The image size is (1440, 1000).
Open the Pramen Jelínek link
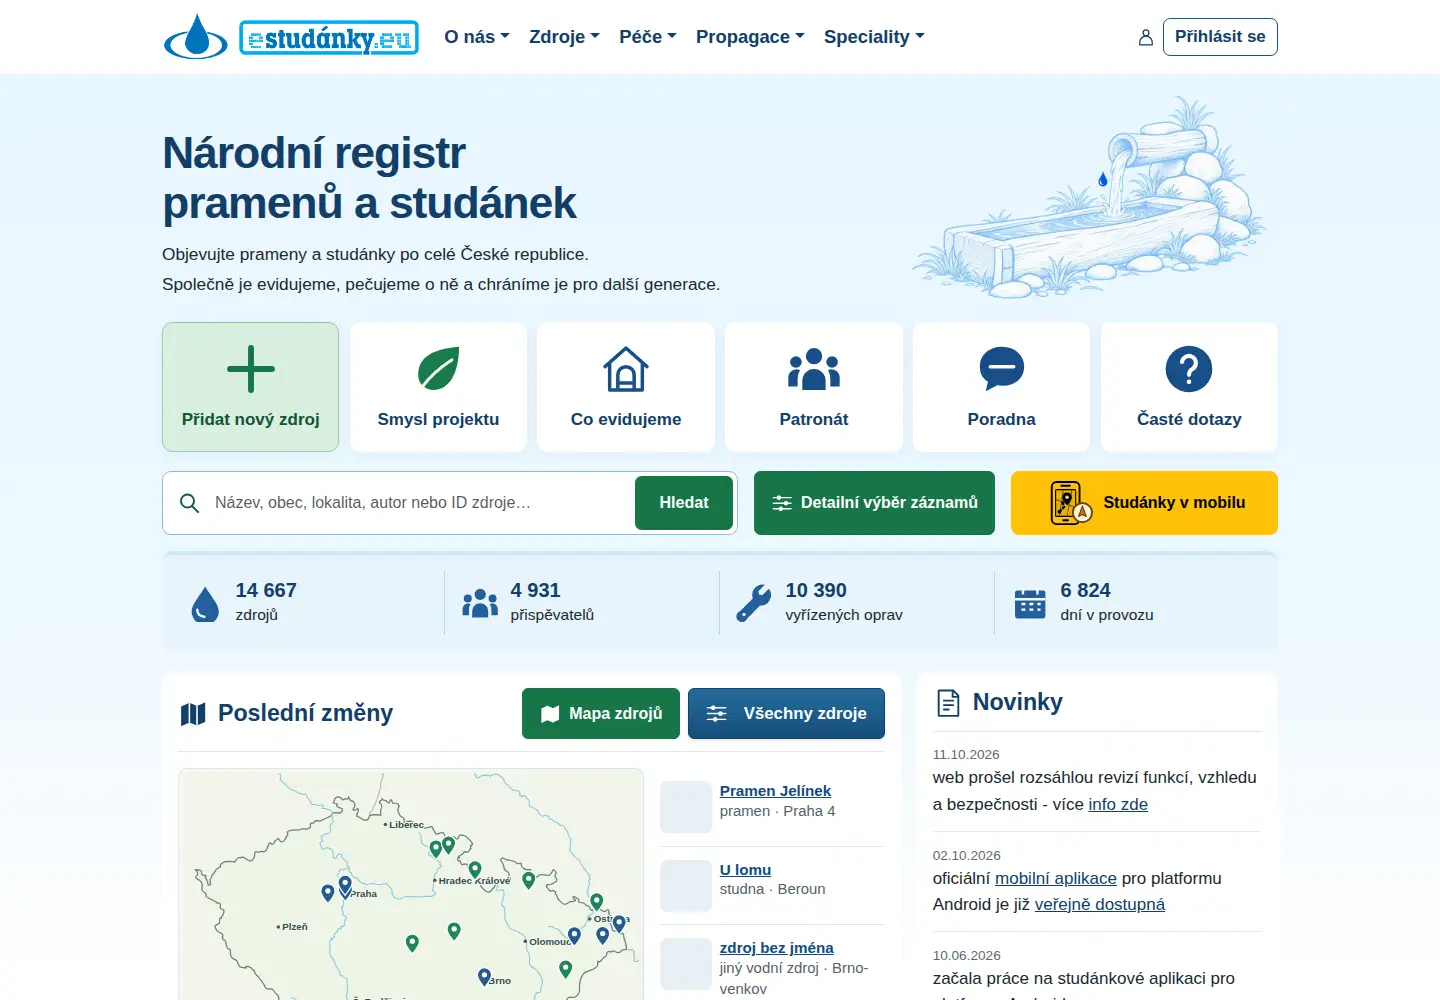(x=775, y=791)
